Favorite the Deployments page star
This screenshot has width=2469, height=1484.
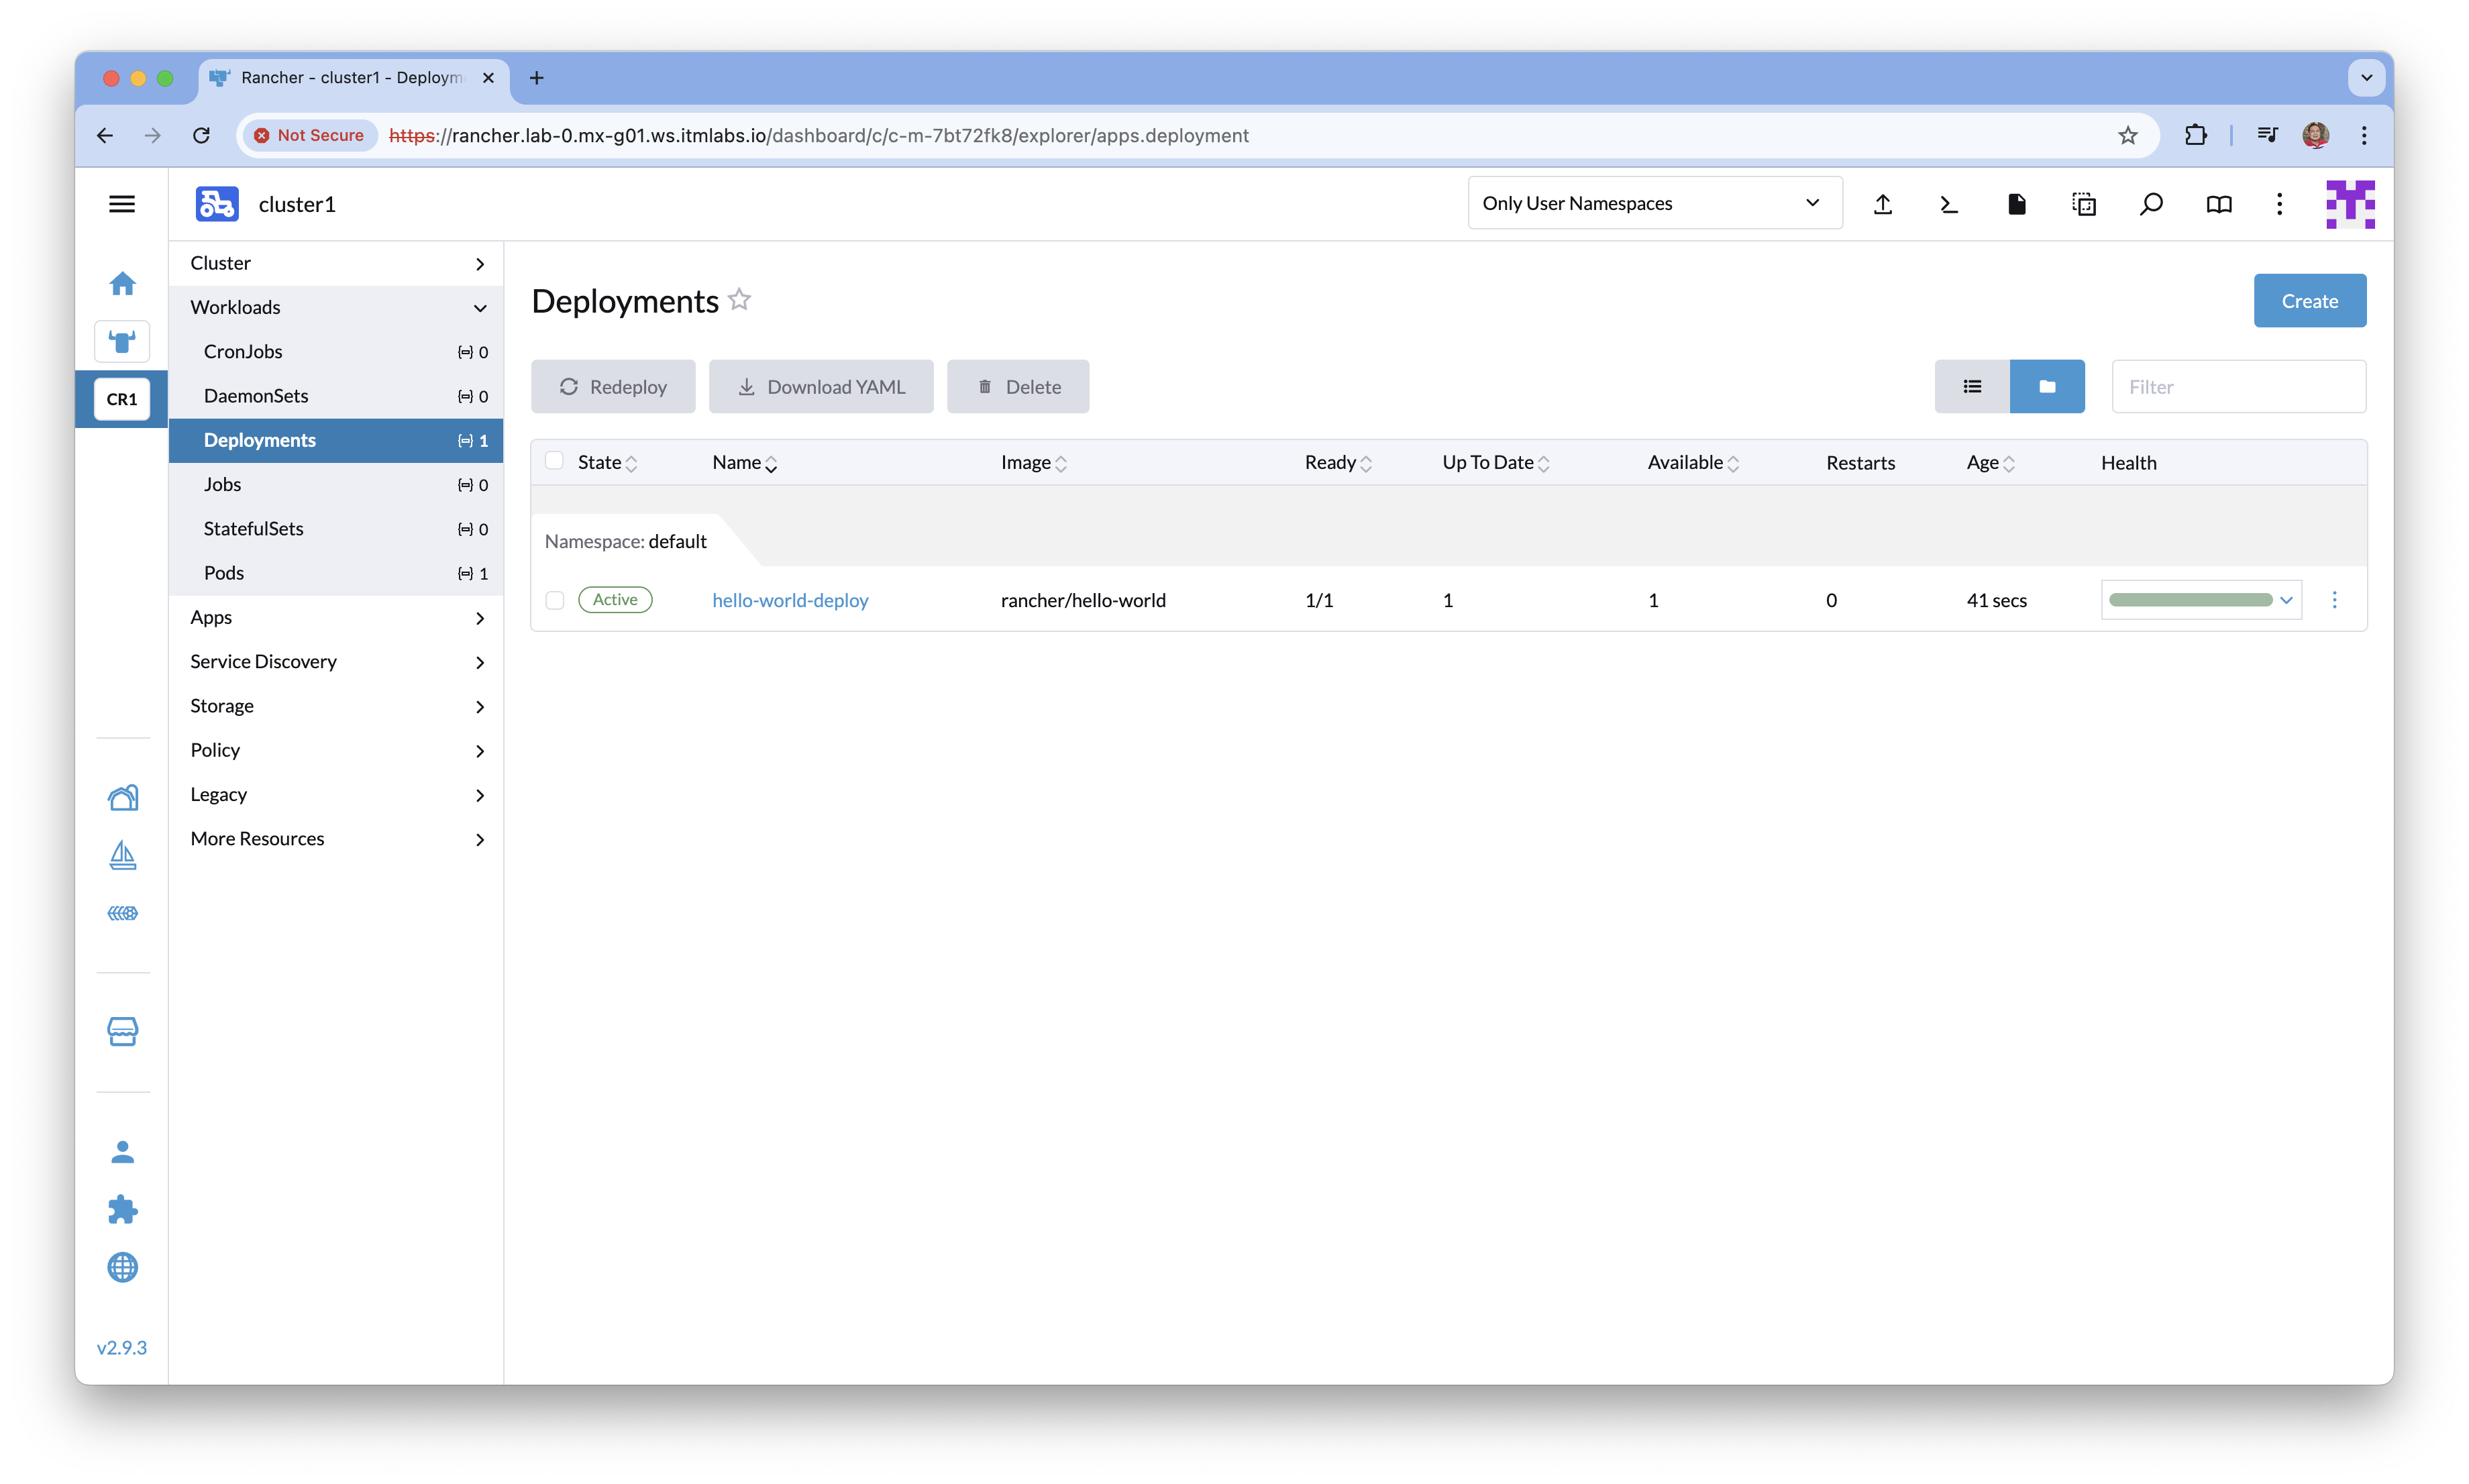[739, 299]
